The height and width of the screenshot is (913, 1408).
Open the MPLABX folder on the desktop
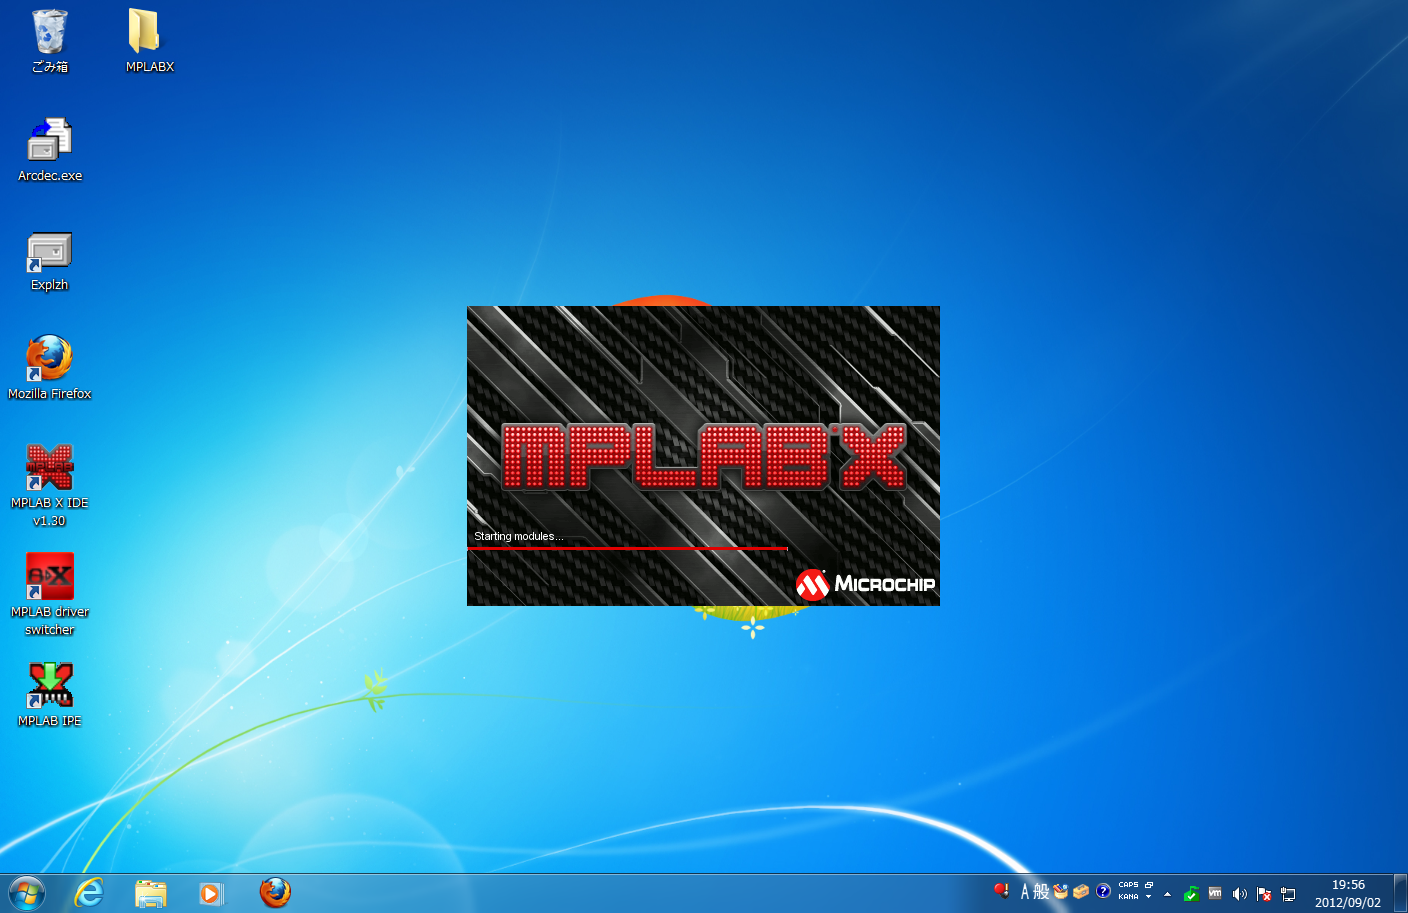pyautogui.click(x=149, y=41)
